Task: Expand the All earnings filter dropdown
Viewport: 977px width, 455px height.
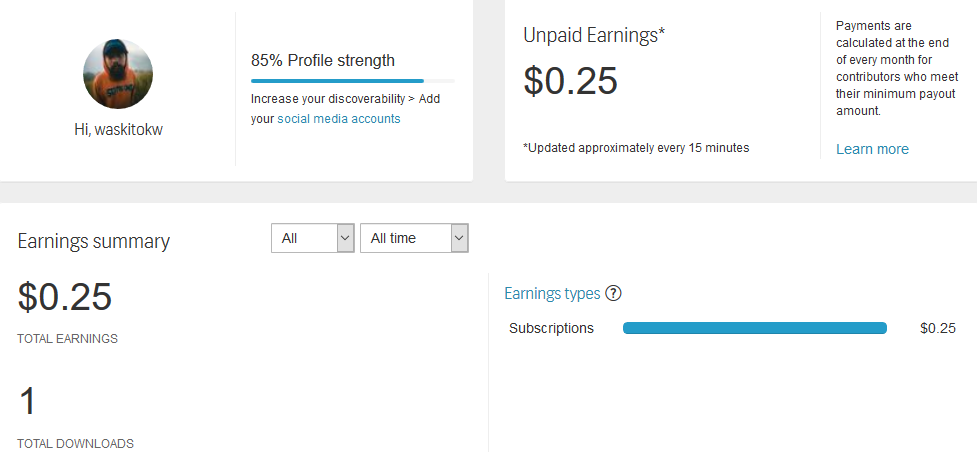Action: click(x=313, y=238)
